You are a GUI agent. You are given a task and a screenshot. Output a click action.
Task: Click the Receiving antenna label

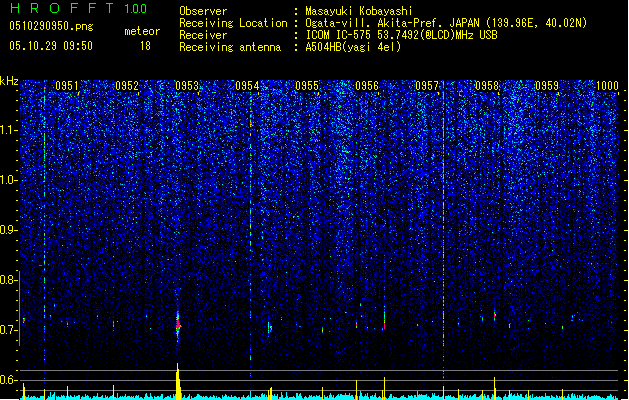point(230,47)
